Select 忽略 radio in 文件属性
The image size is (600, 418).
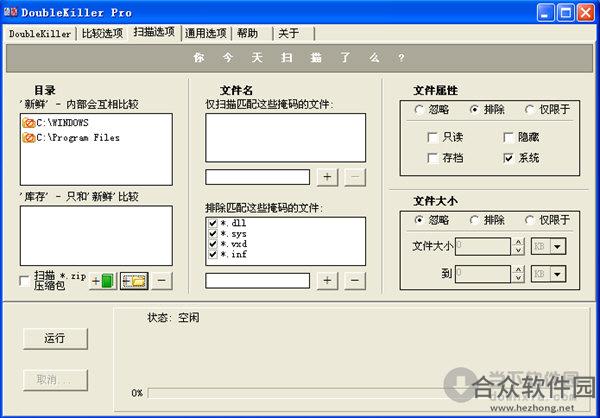pos(419,110)
